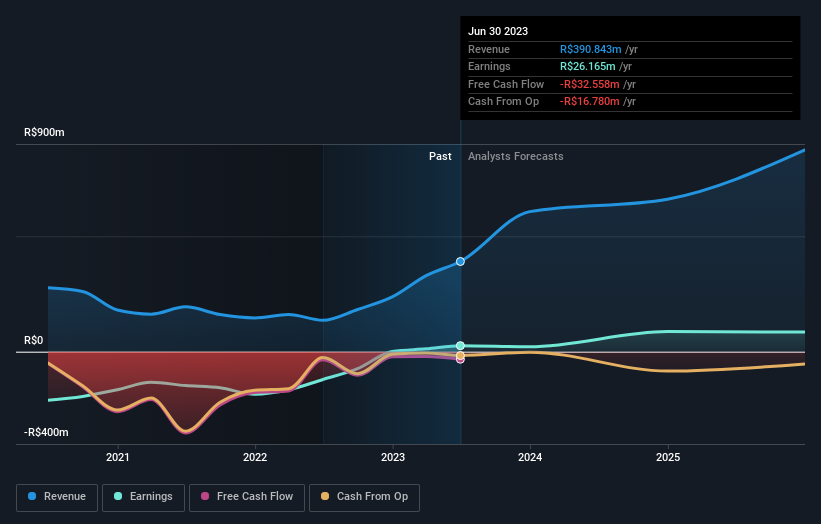Click the 2022 x-axis label
Screen dimensions: 821x524
tap(255, 457)
